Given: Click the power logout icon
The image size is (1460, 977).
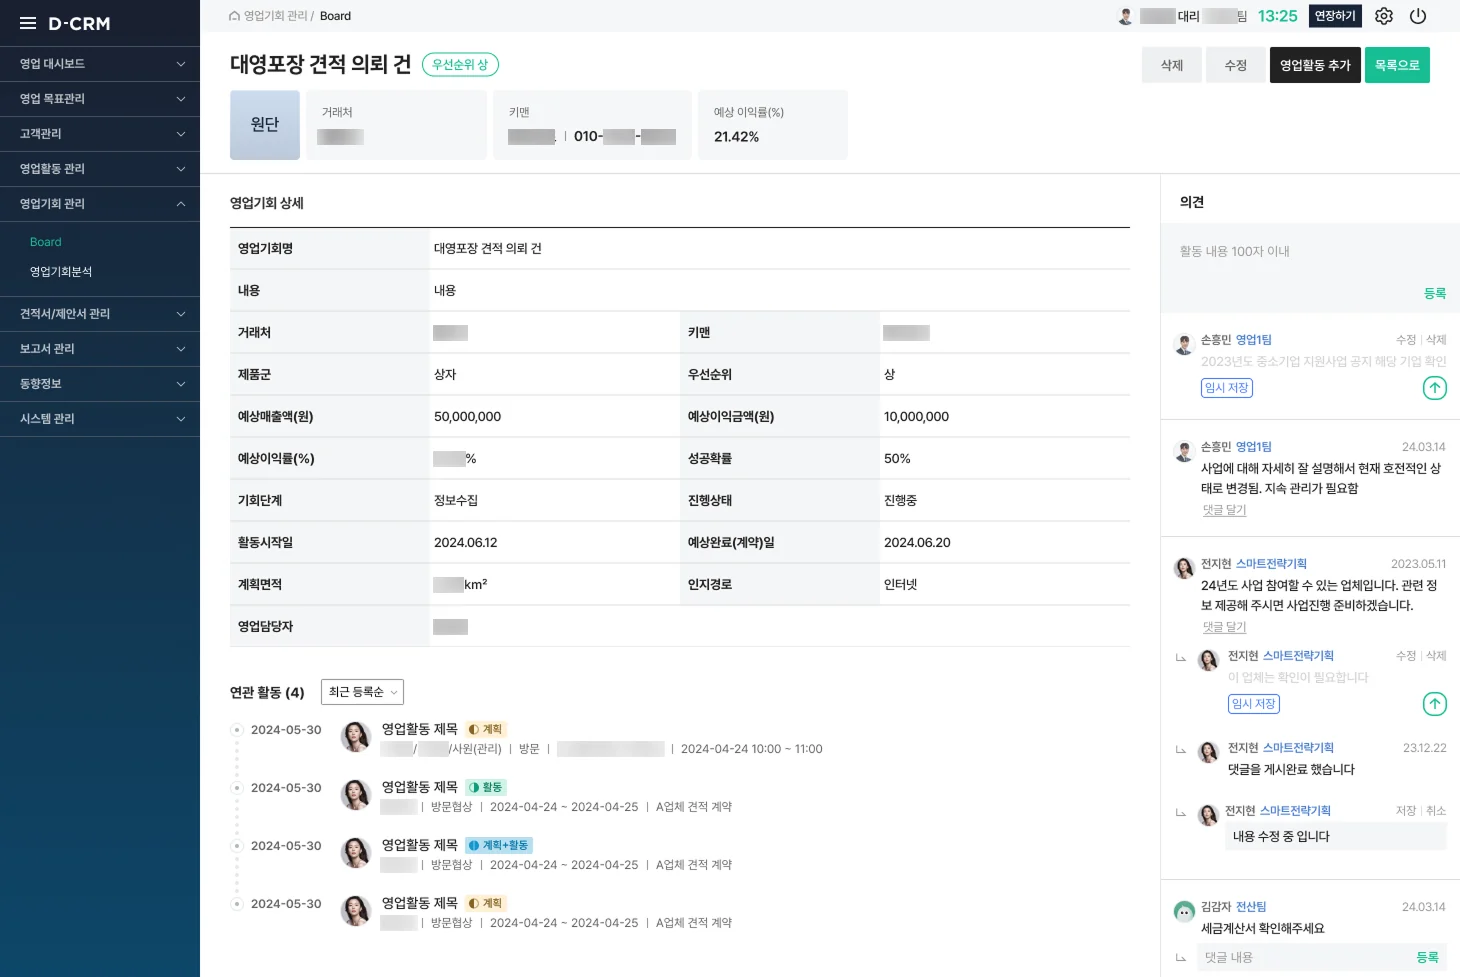Looking at the screenshot, I should point(1418,16).
